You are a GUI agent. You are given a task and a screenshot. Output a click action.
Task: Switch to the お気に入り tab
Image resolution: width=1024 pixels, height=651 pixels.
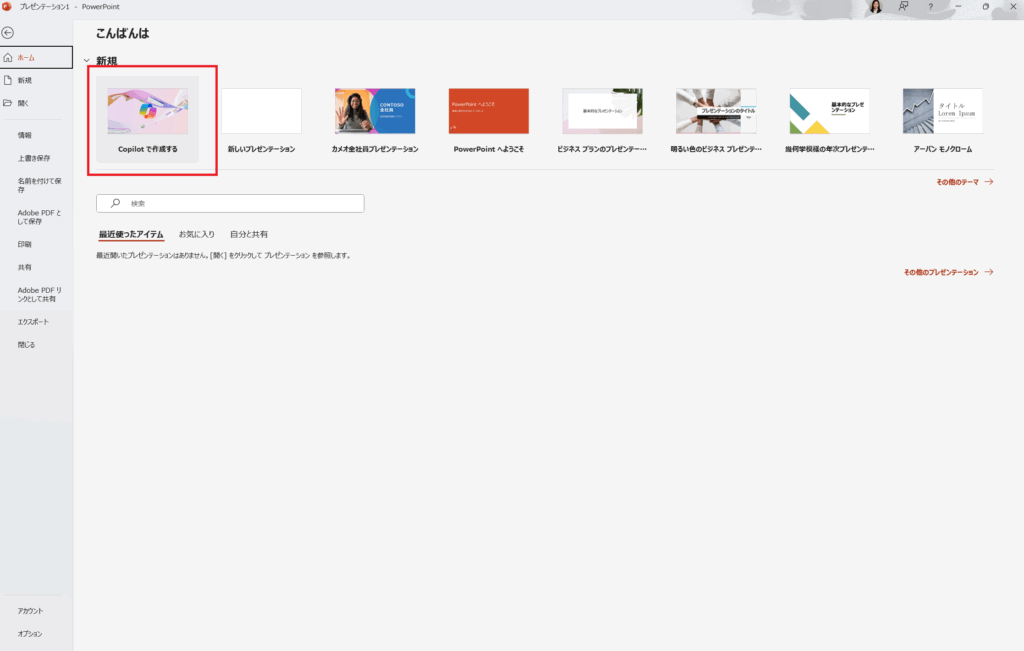(196, 234)
